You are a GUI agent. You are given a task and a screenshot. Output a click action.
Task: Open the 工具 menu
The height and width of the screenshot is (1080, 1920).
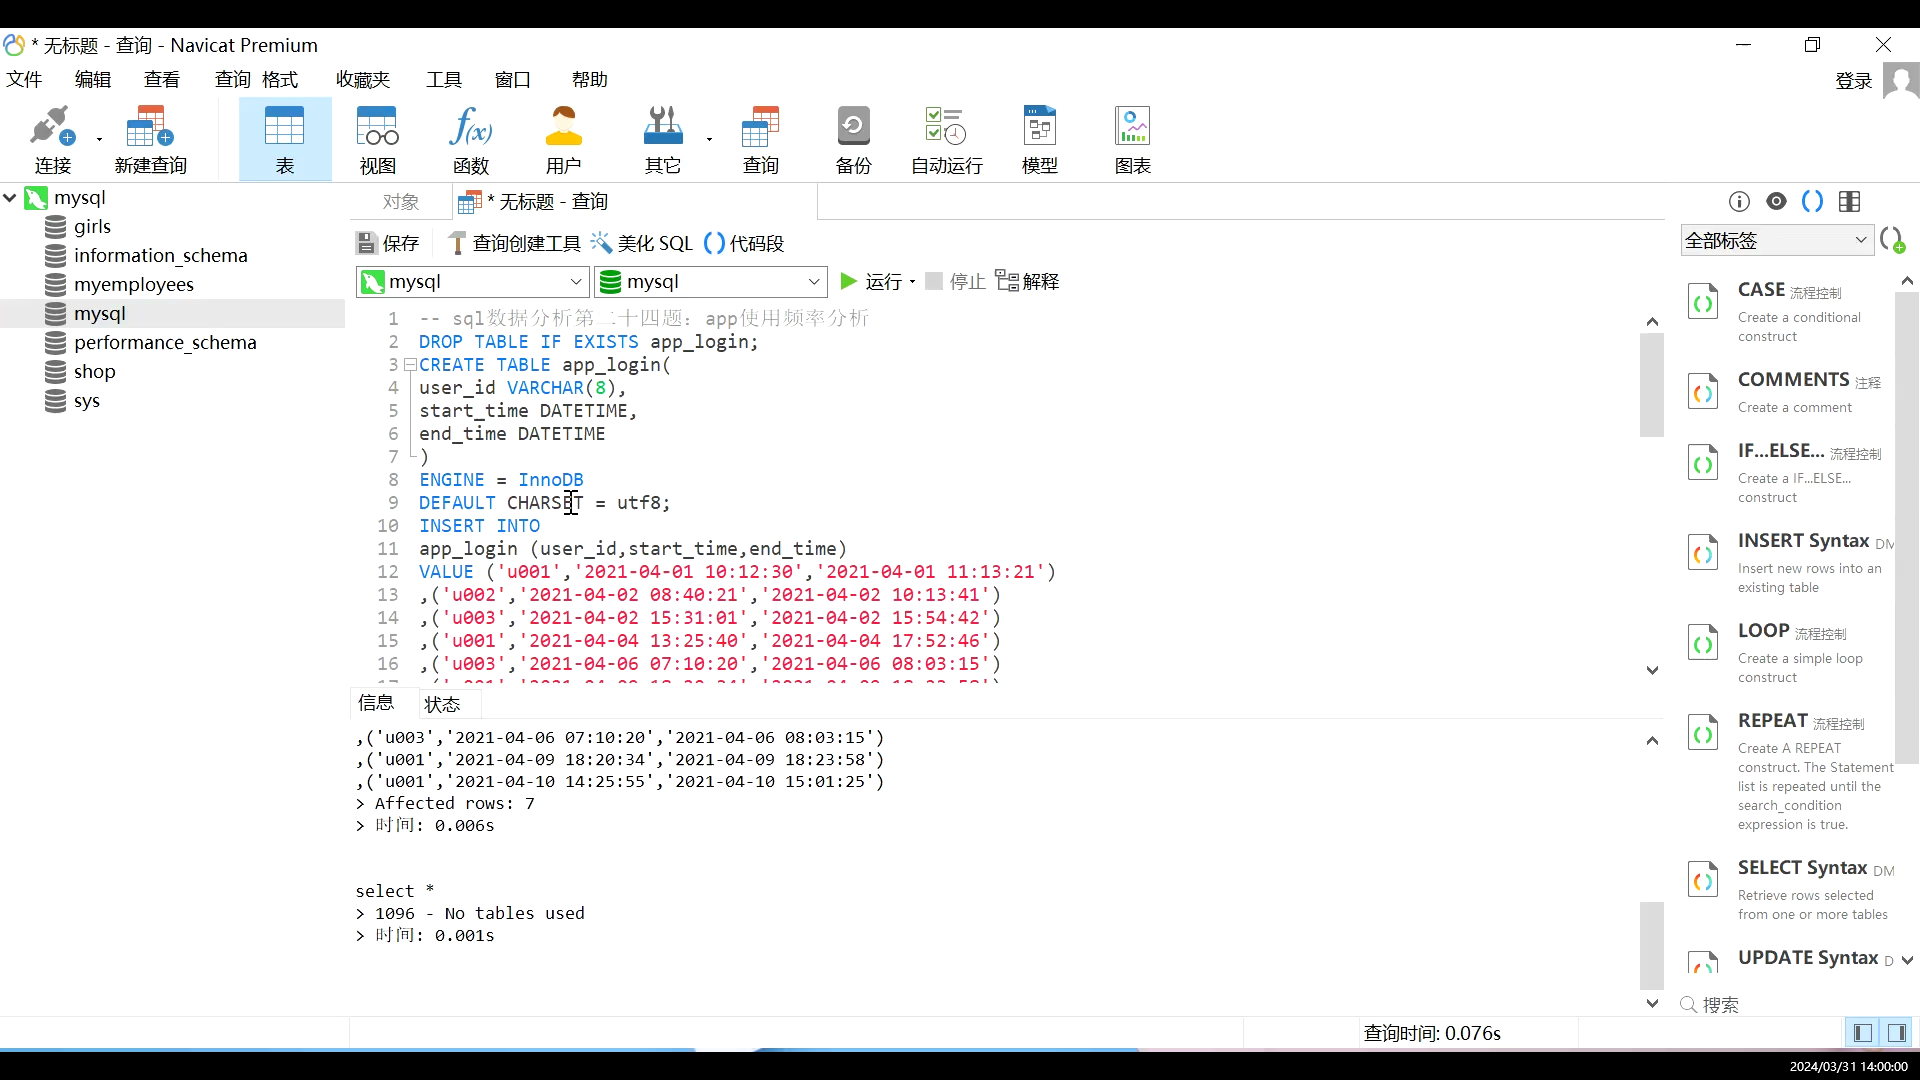[x=444, y=79]
